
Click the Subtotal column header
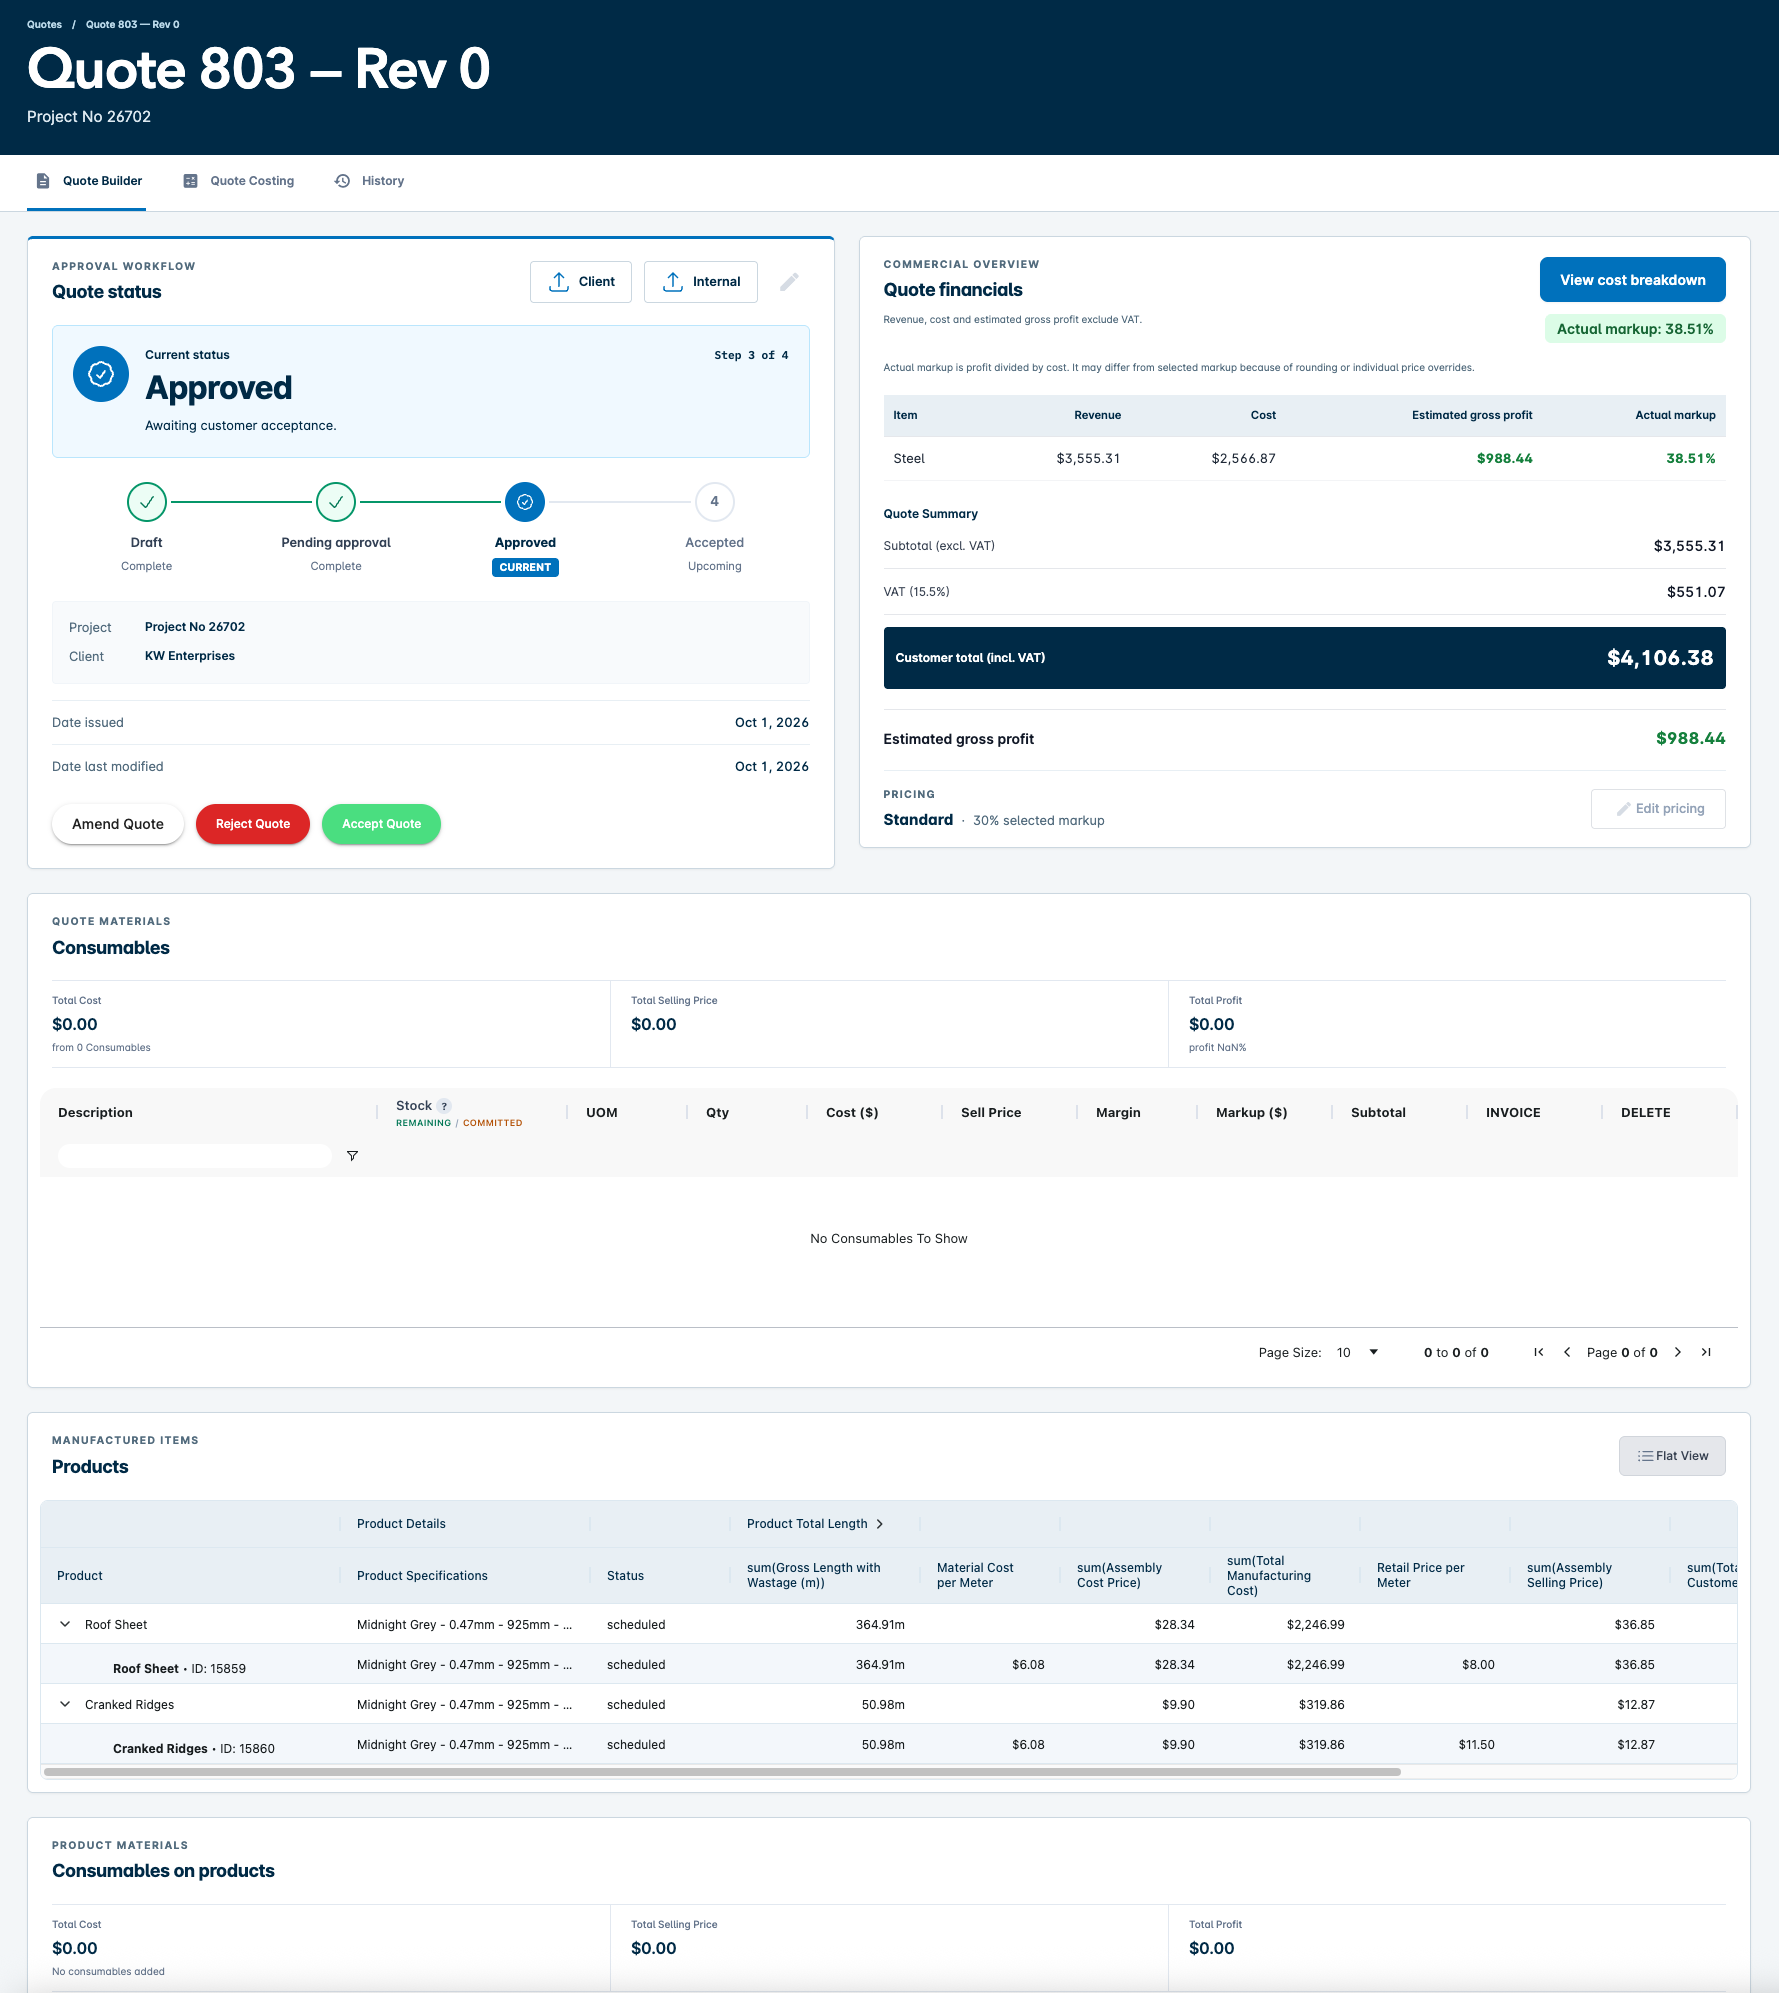(x=1378, y=1113)
